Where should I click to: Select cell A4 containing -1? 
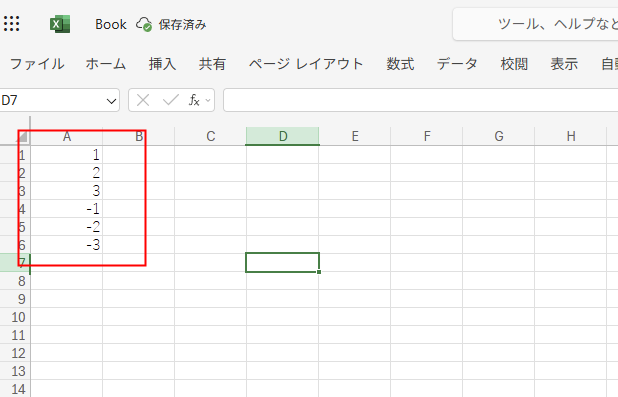click(x=67, y=209)
